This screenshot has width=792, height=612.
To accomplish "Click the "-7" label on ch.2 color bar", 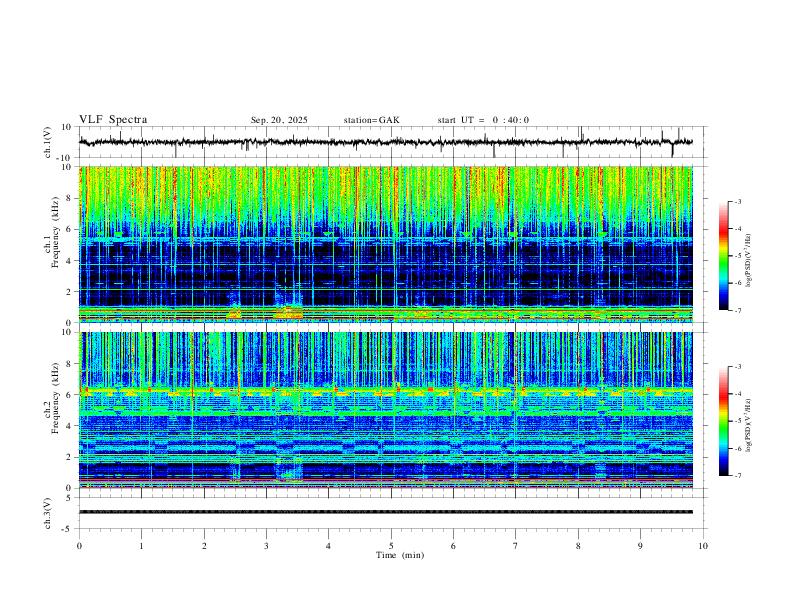I will pos(737,475).
